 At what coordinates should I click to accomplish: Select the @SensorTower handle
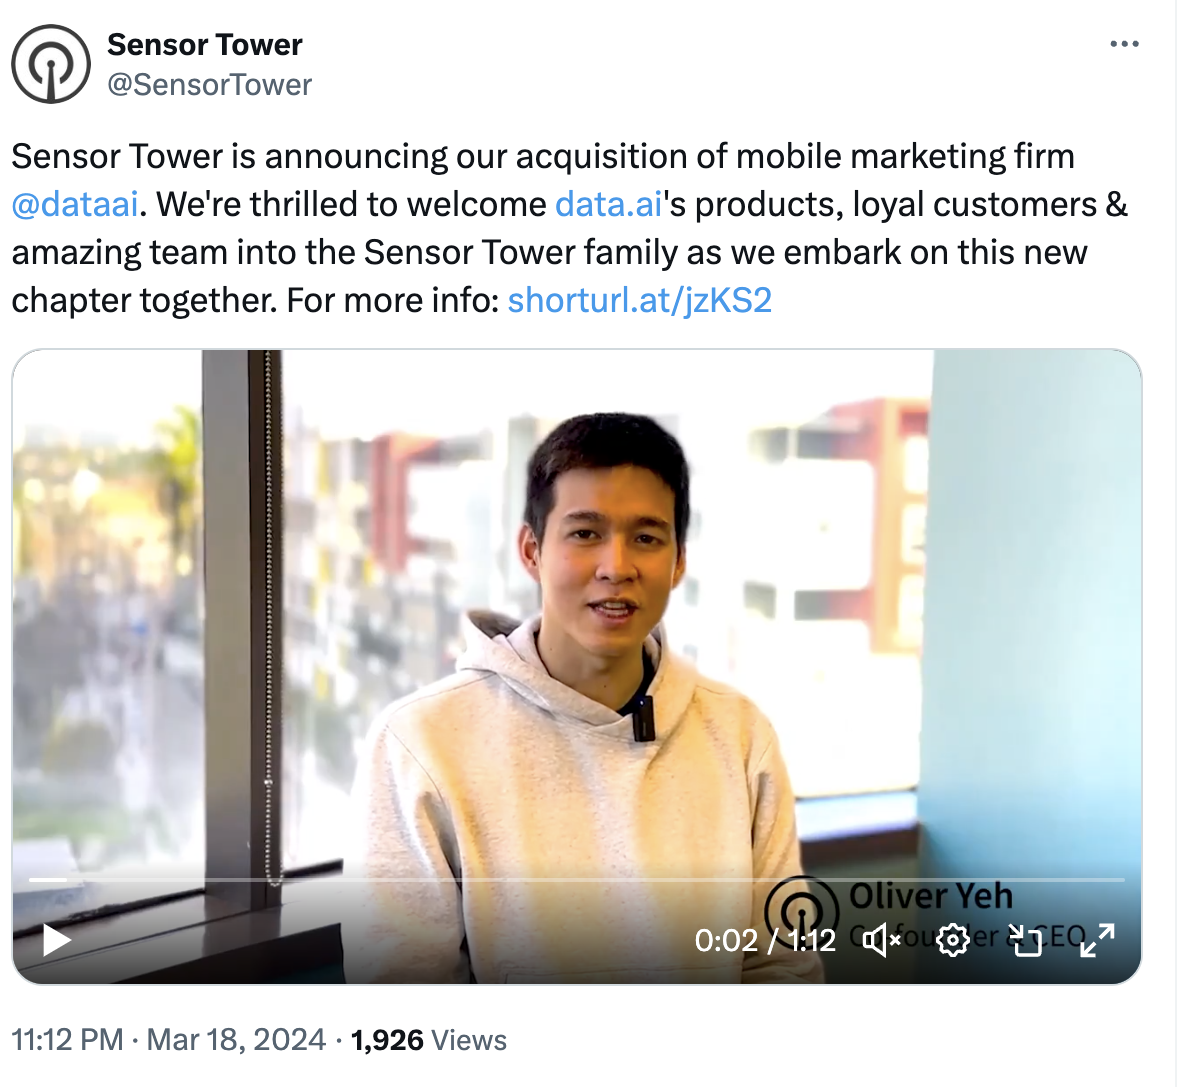tap(209, 85)
